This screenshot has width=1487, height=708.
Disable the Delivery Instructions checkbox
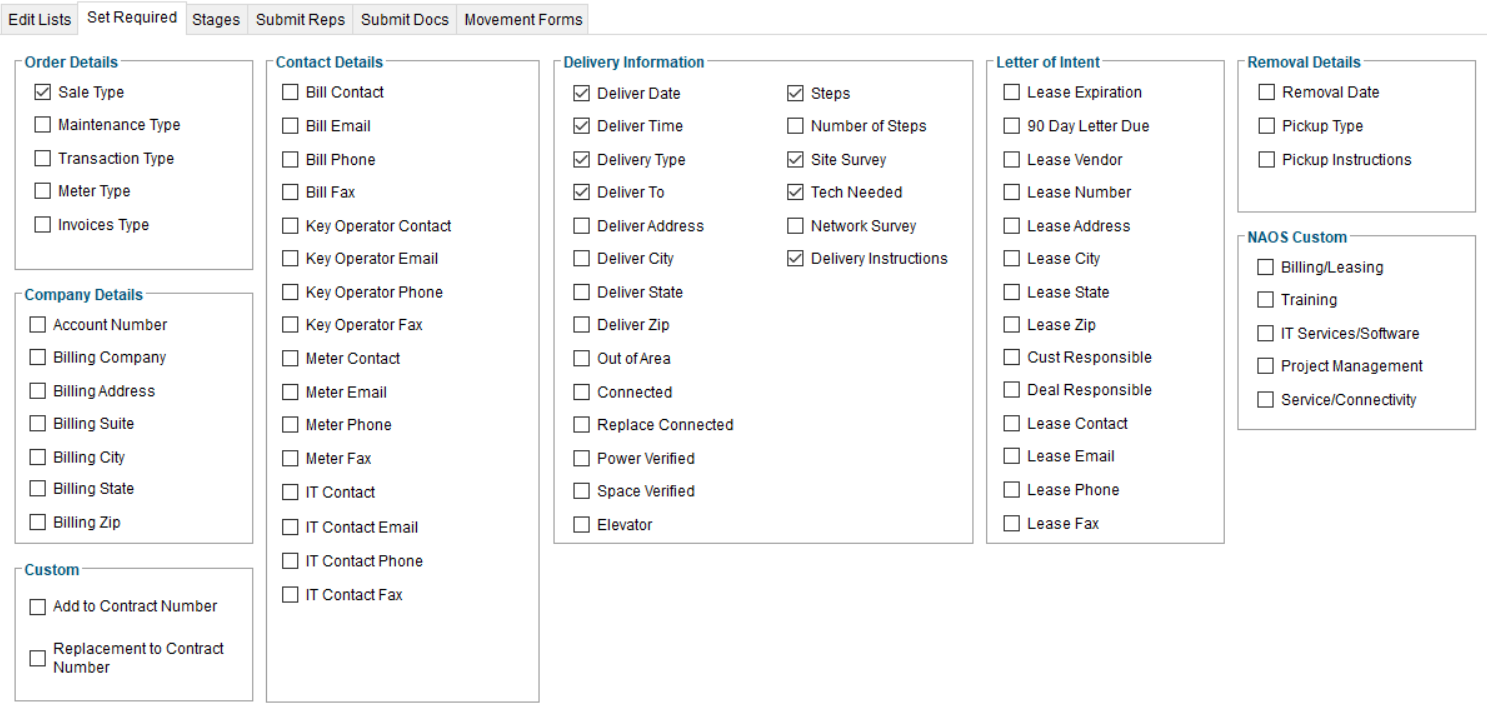pos(795,258)
